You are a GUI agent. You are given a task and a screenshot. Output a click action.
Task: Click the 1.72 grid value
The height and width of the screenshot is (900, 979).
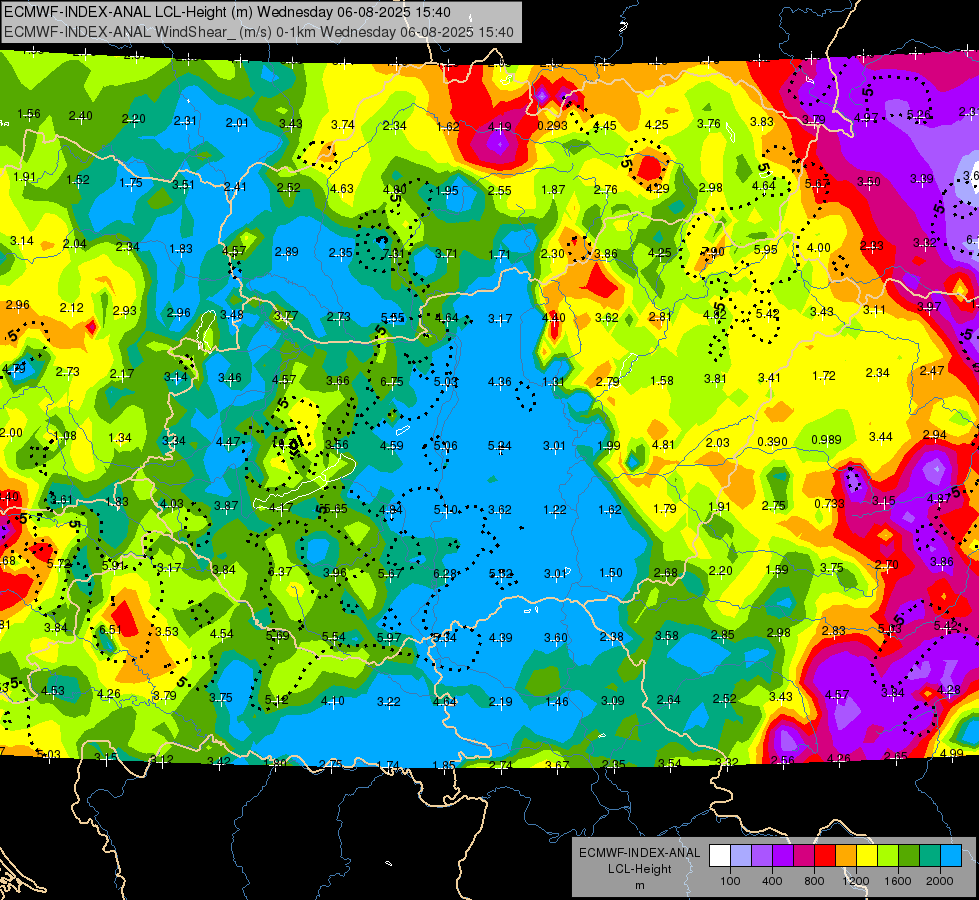click(x=824, y=375)
